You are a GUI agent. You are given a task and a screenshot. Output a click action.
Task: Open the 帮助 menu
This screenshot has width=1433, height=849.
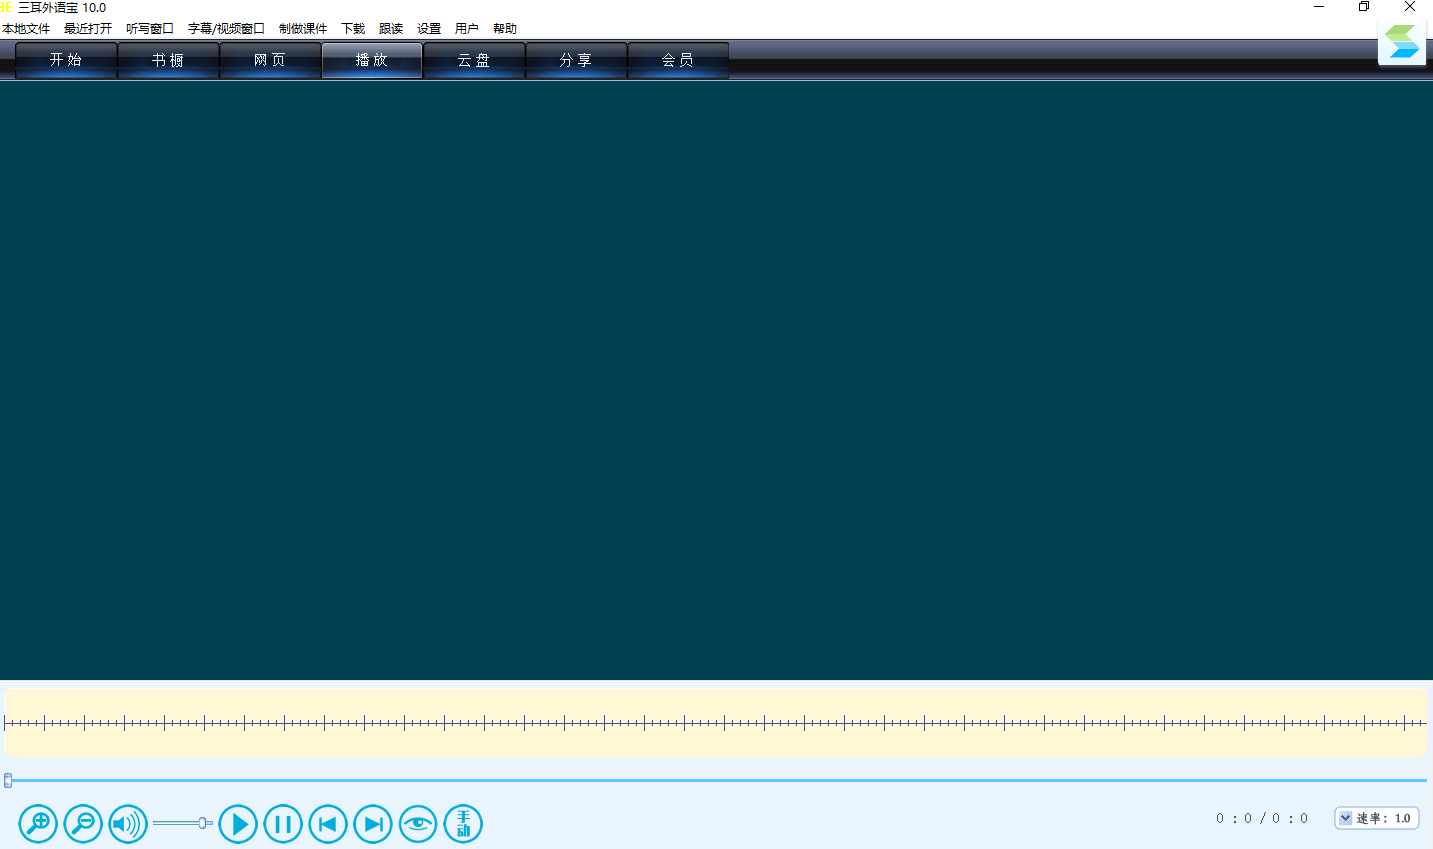(505, 29)
